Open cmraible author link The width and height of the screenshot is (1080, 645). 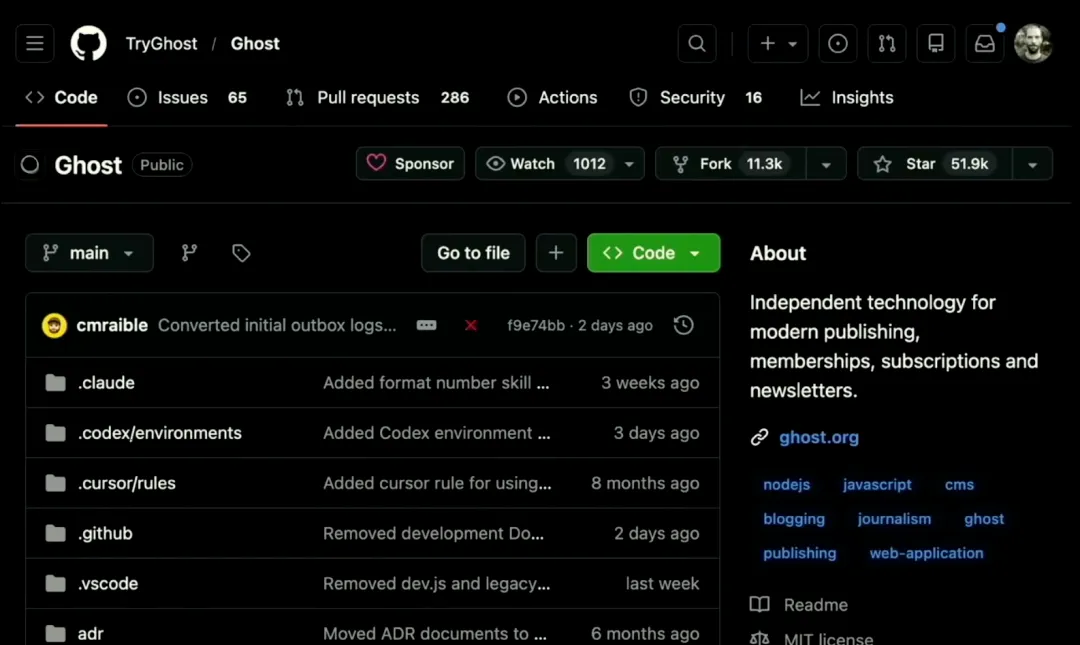112,325
